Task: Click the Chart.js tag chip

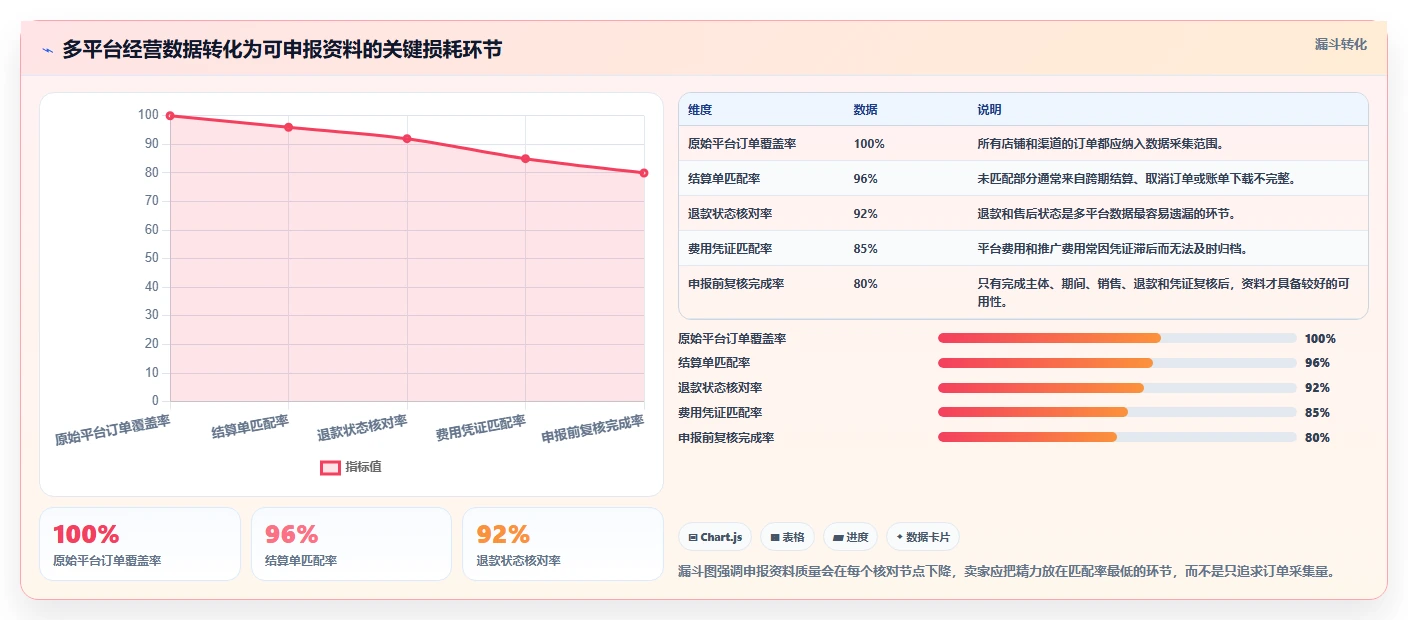Action: tap(716, 537)
